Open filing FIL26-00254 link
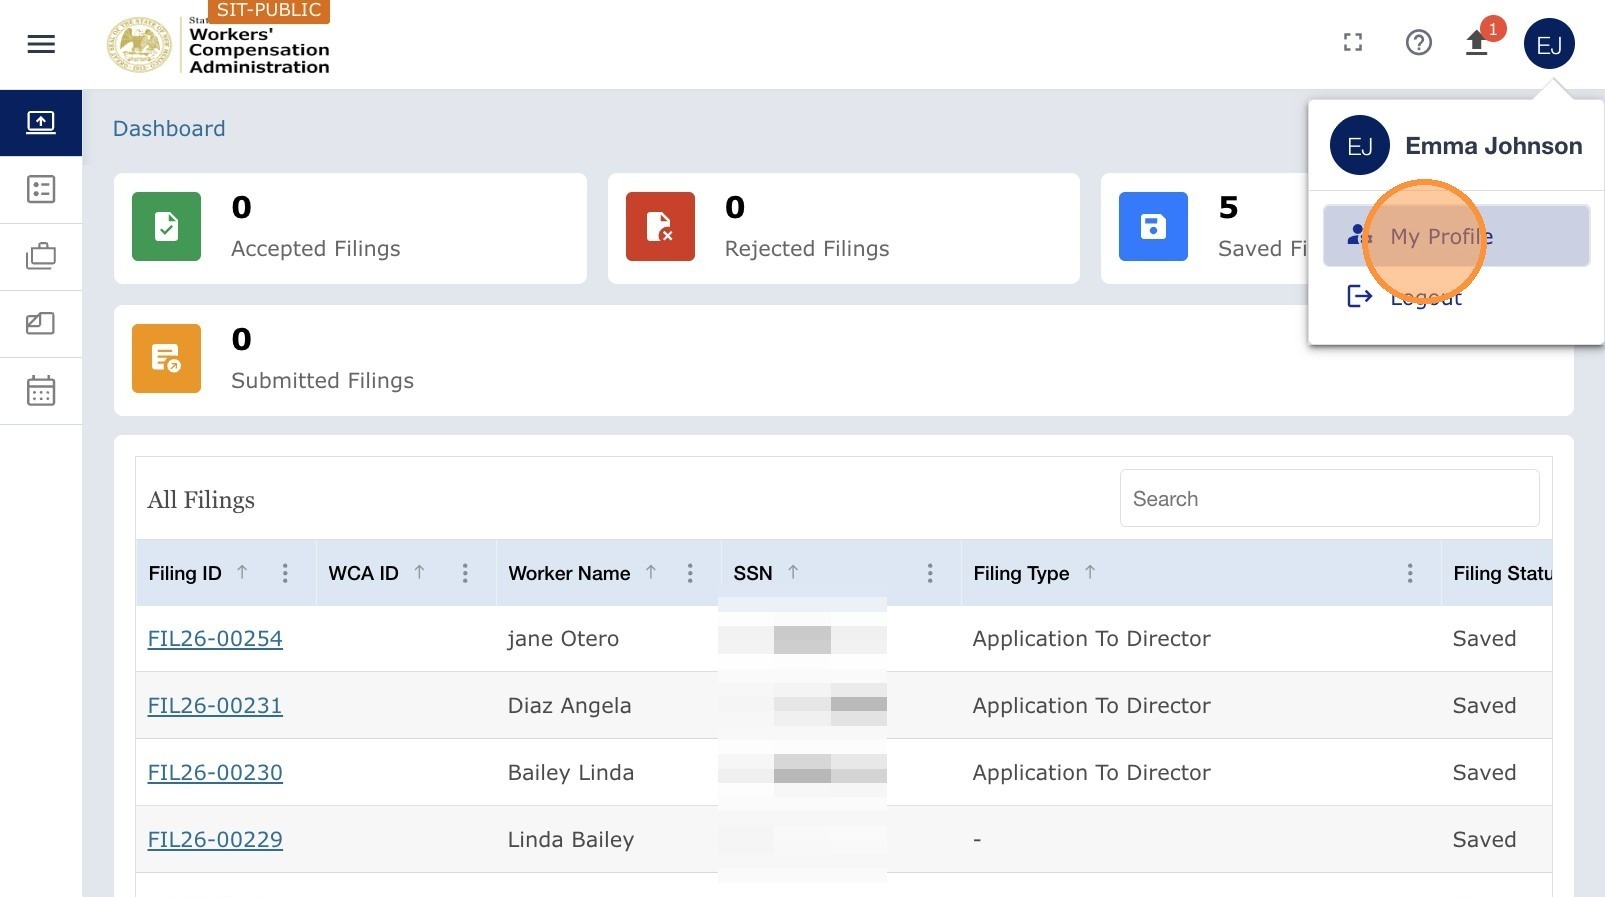The width and height of the screenshot is (1605, 897). tap(215, 639)
